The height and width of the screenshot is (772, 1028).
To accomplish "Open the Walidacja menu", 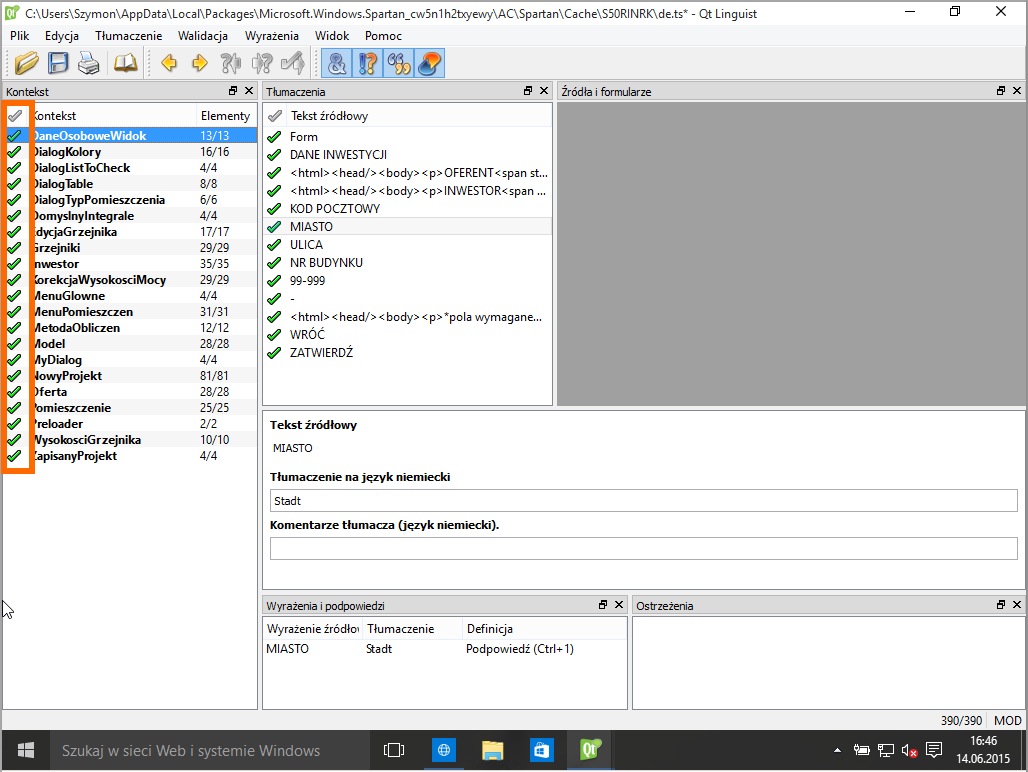I will point(203,36).
